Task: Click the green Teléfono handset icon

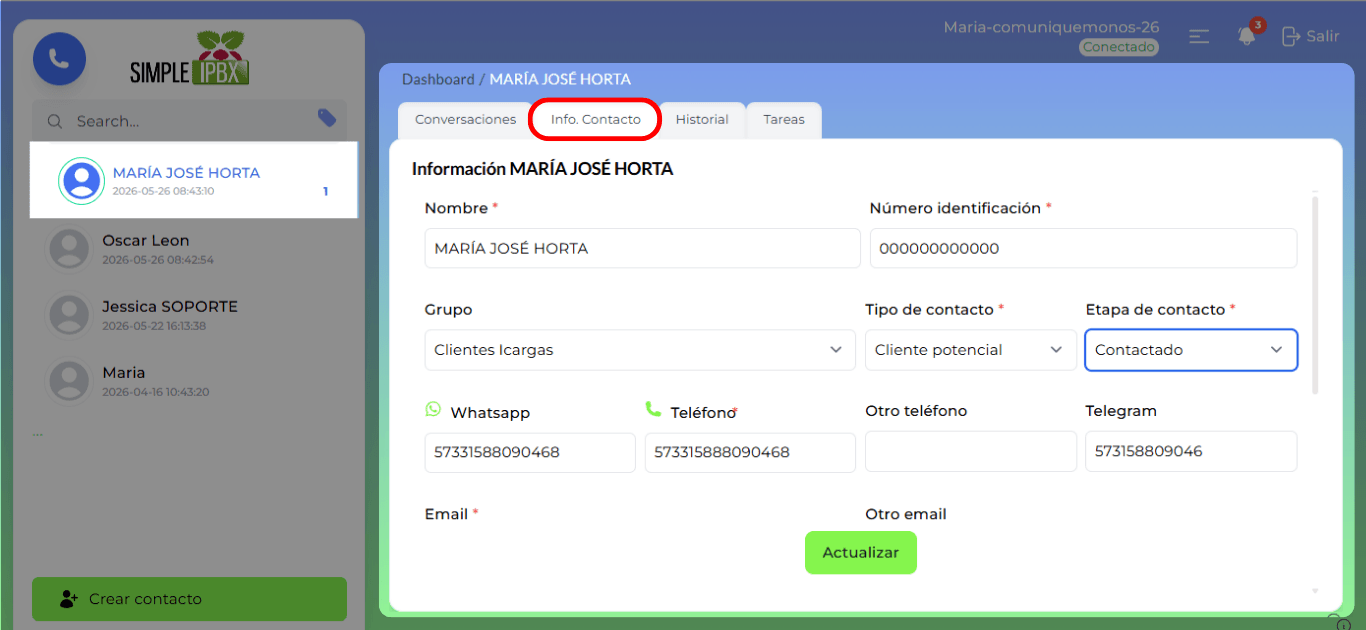Action: click(653, 409)
